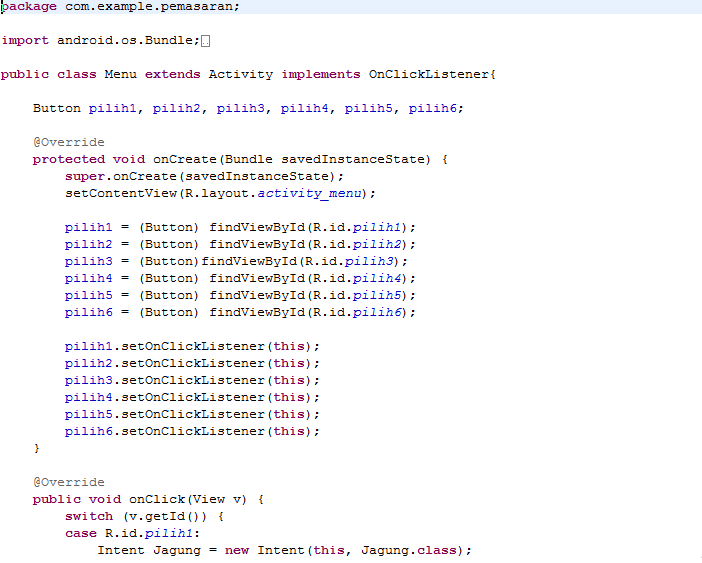The image size is (702, 563).
Task: Click 'Intent Jagung =' variable declaration
Action: pyautogui.click(x=157, y=550)
